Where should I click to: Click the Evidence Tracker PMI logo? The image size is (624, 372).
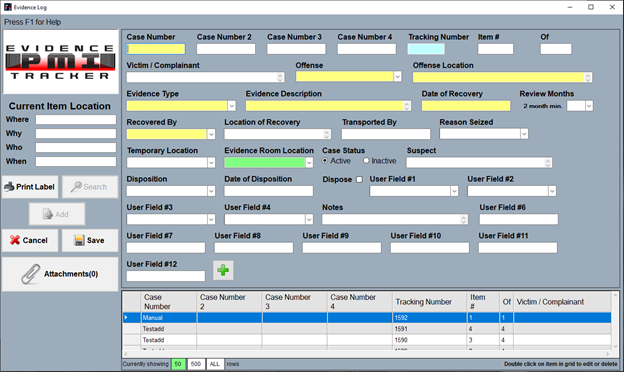pos(60,62)
